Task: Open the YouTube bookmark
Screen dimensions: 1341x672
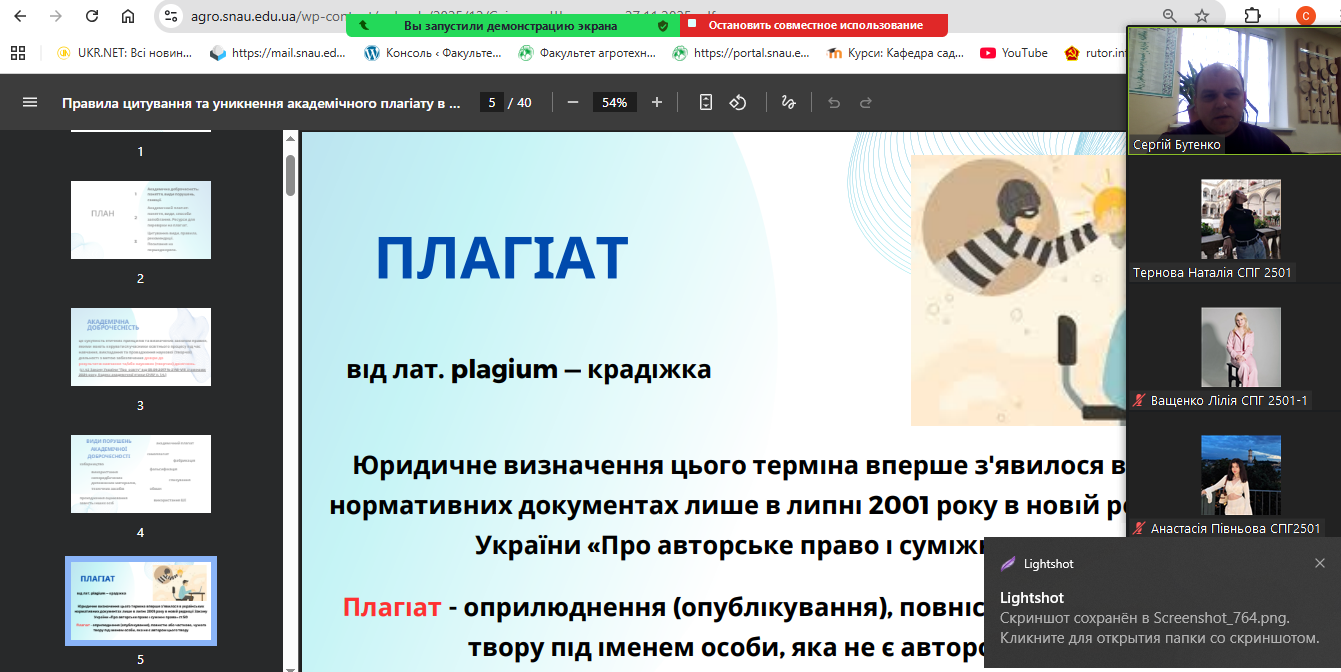Action: [x=1014, y=53]
